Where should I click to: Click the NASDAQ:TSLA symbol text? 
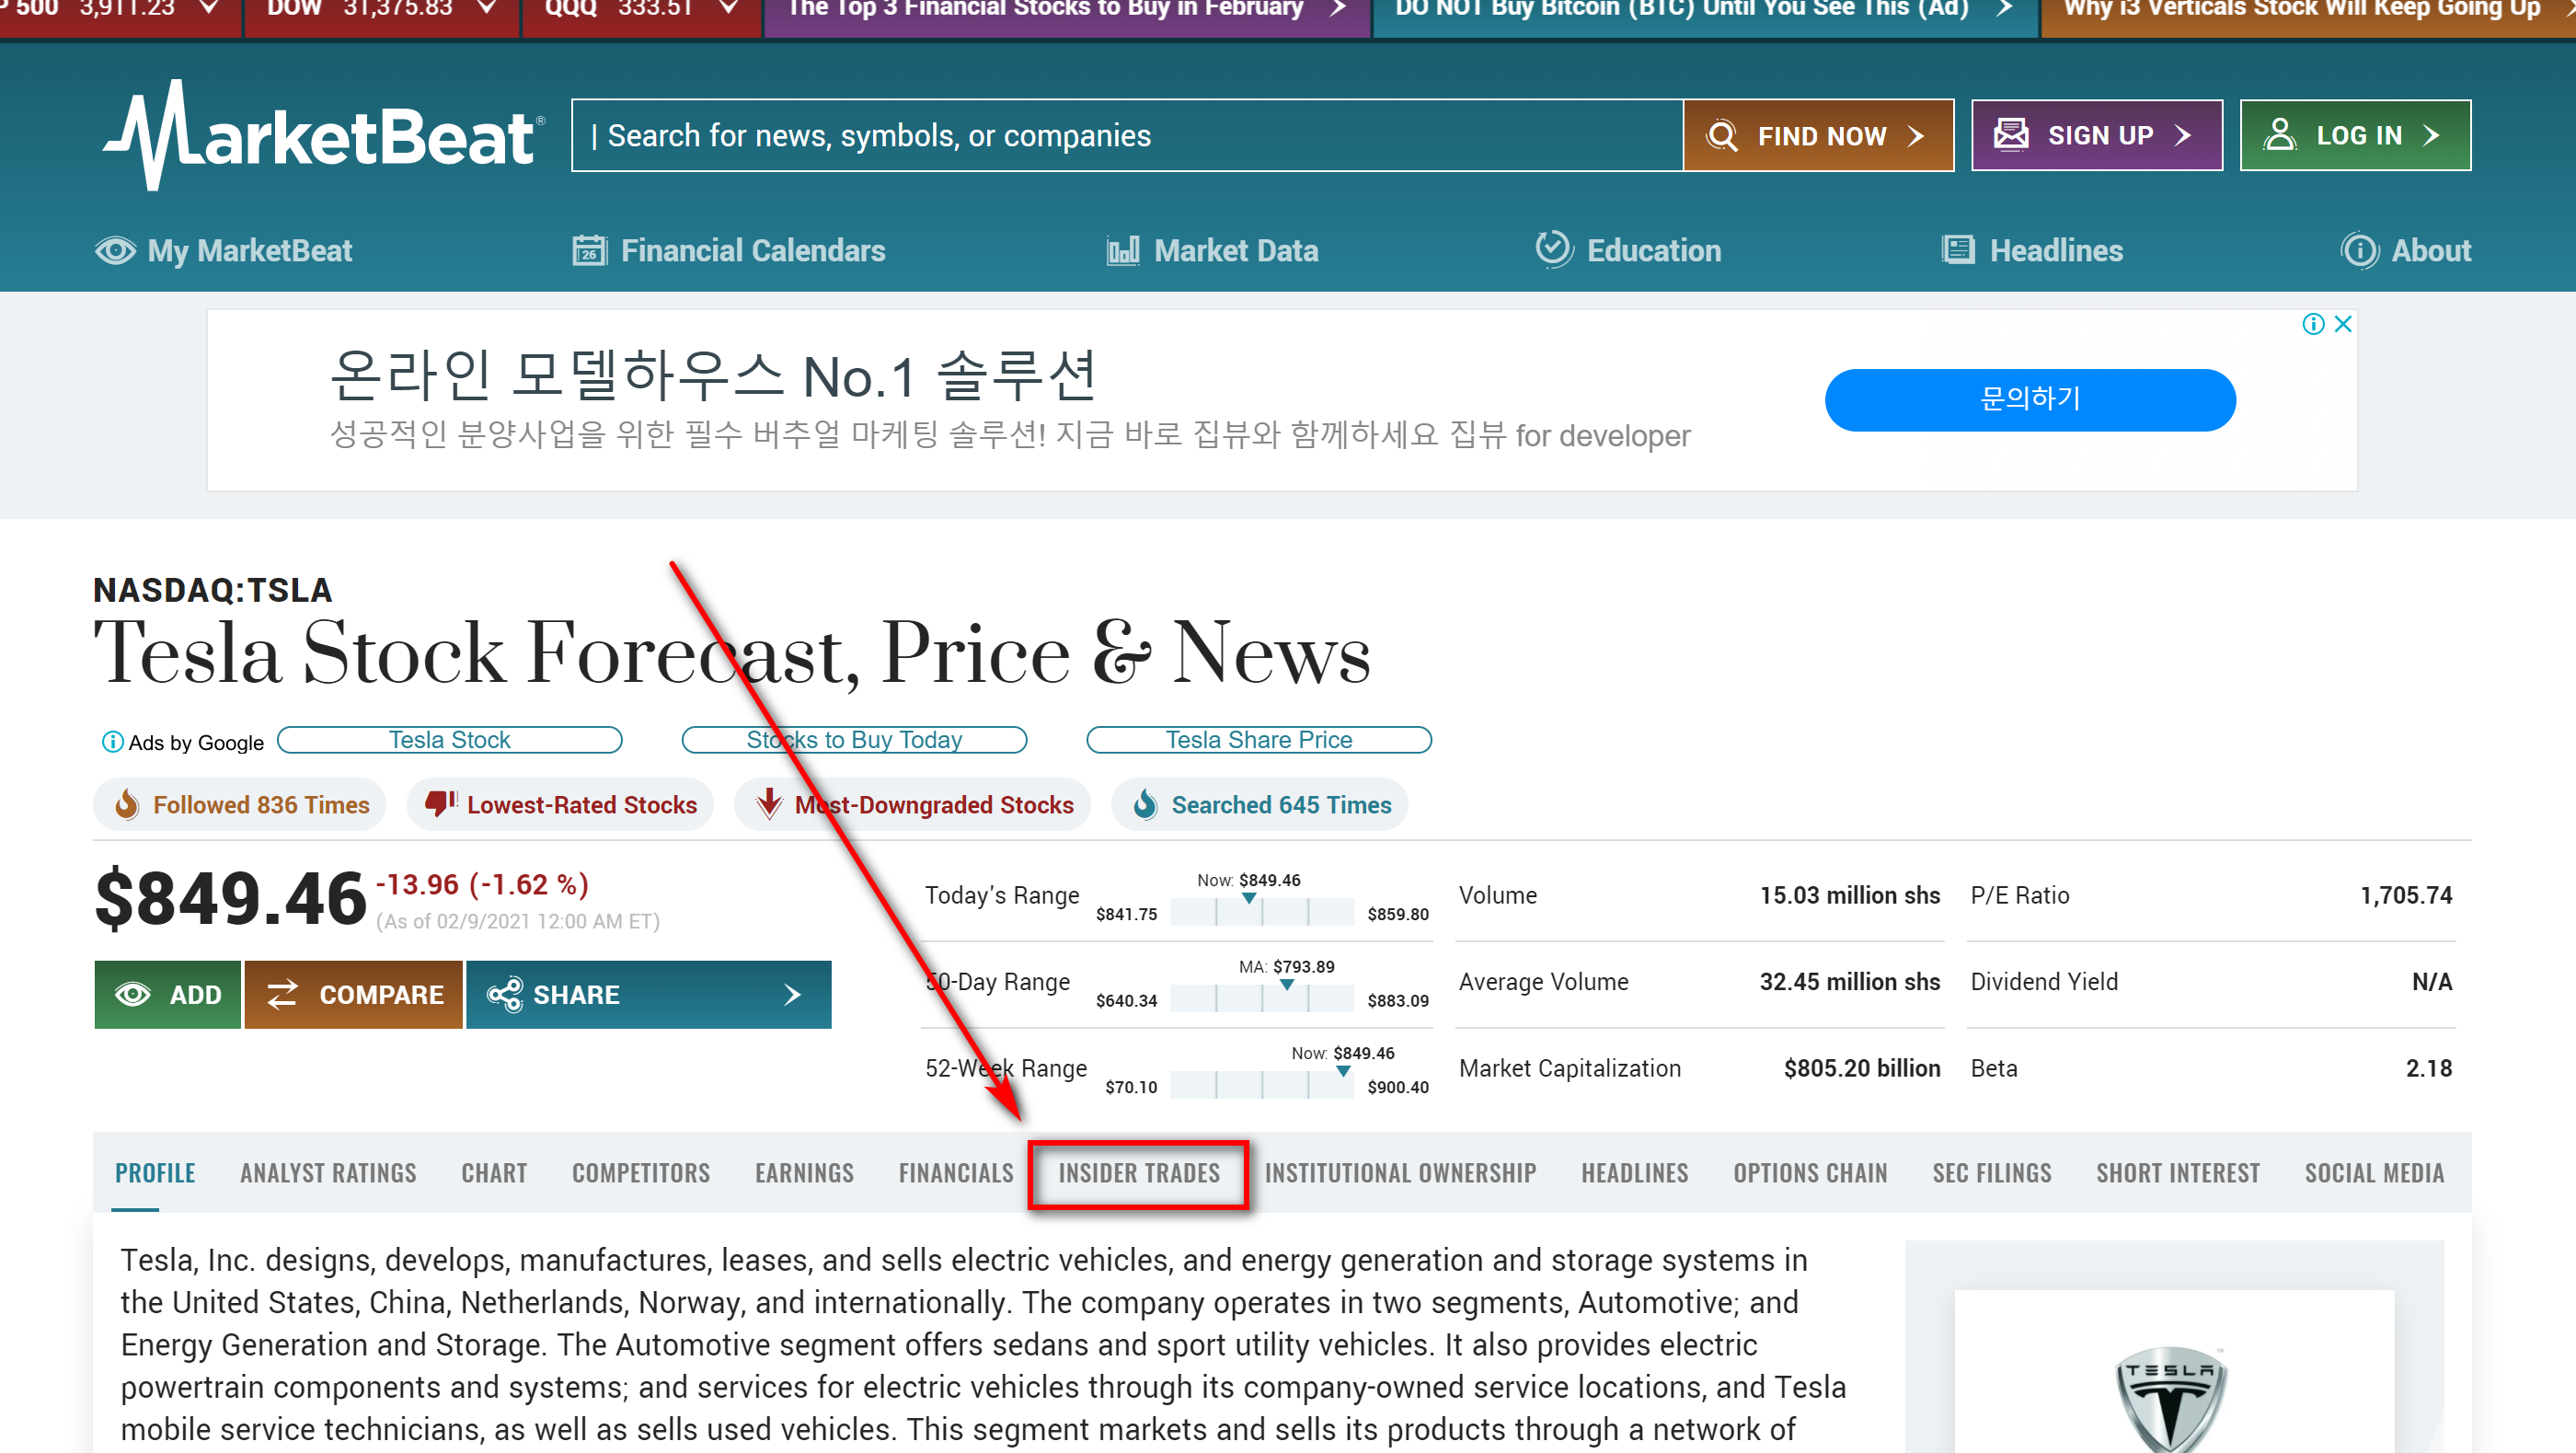click(213, 590)
